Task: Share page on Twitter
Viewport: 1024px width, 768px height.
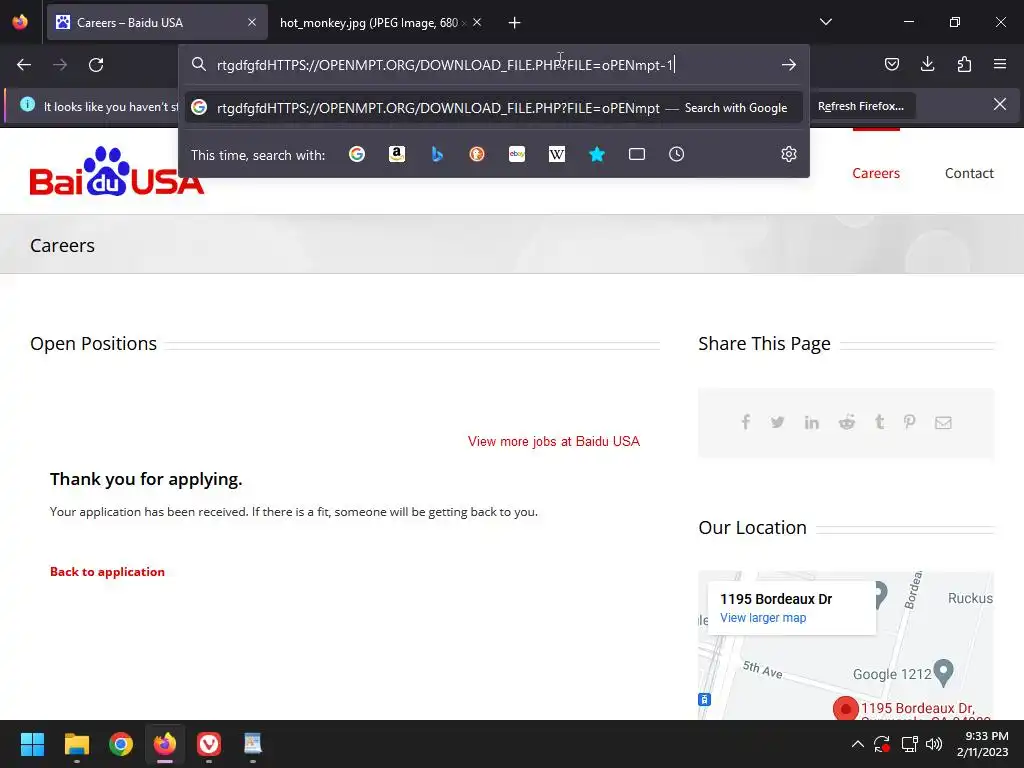Action: pyautogui.click(x=777, y=422)
